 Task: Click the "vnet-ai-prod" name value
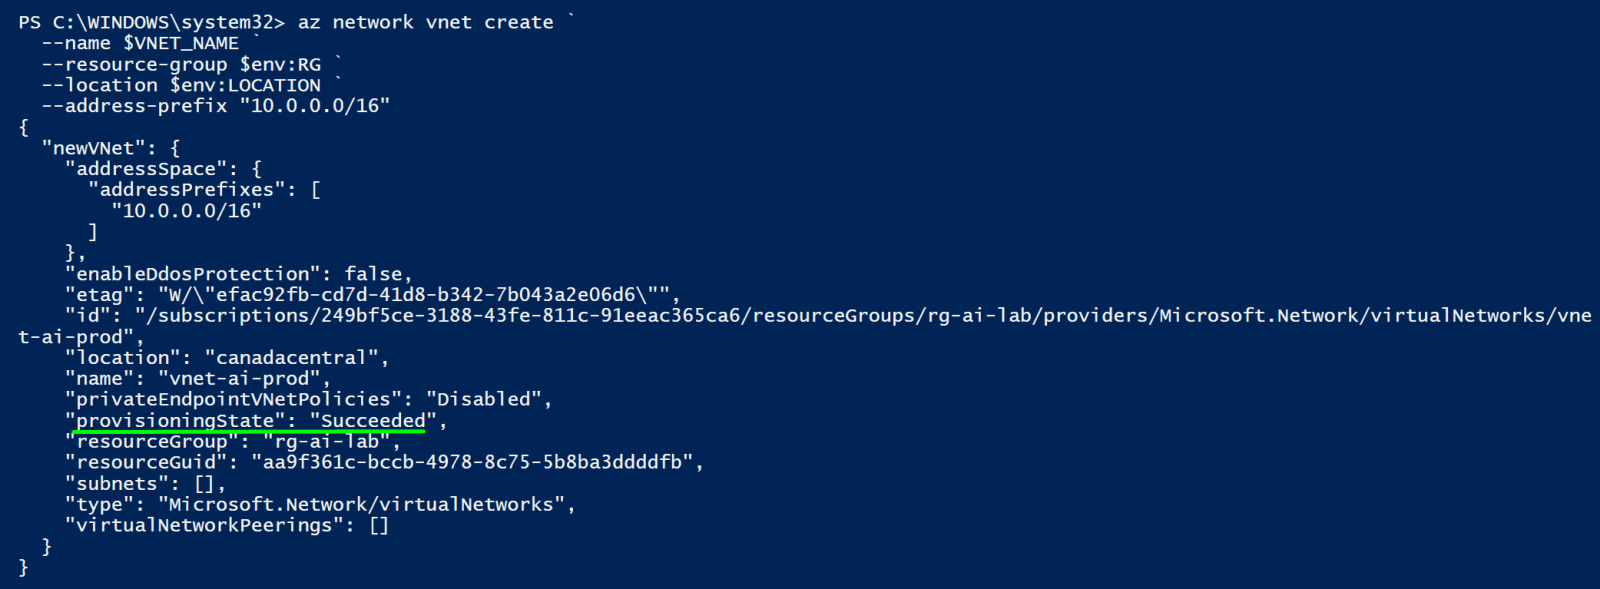pos(238,379)
